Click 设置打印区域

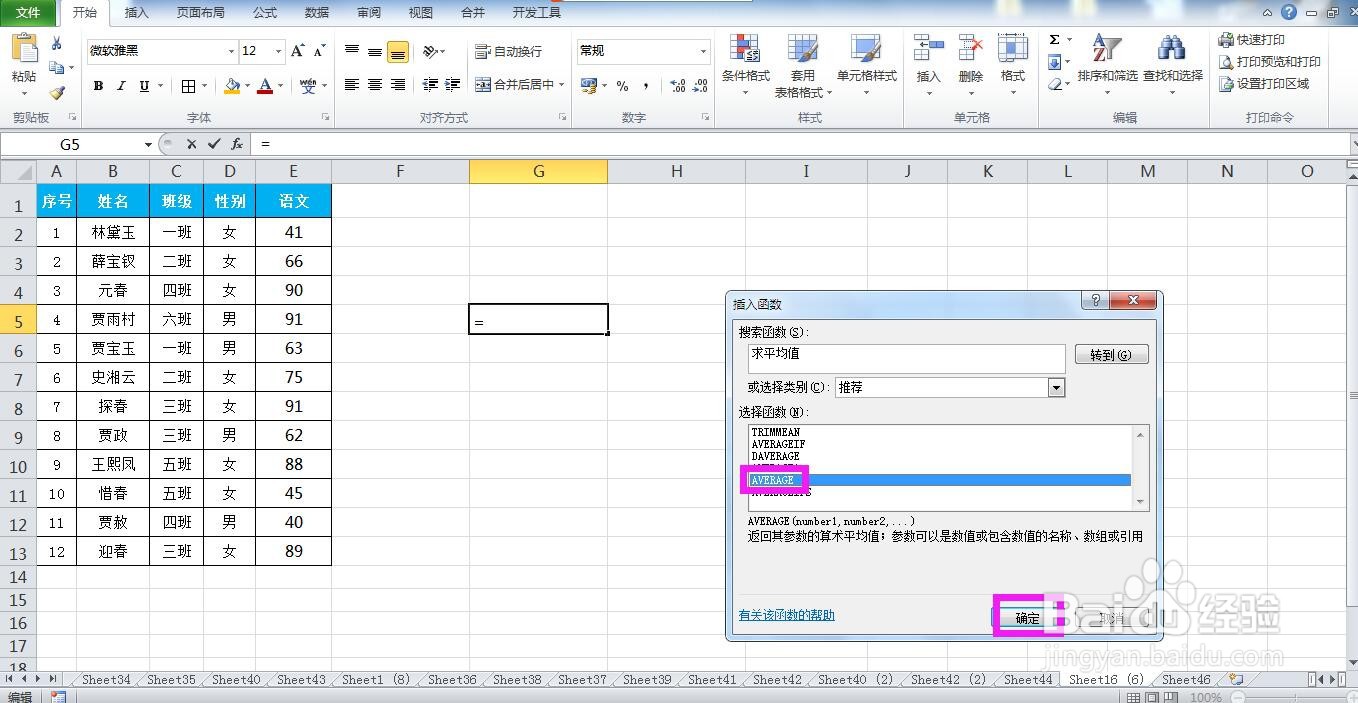tap(1263, 84)
